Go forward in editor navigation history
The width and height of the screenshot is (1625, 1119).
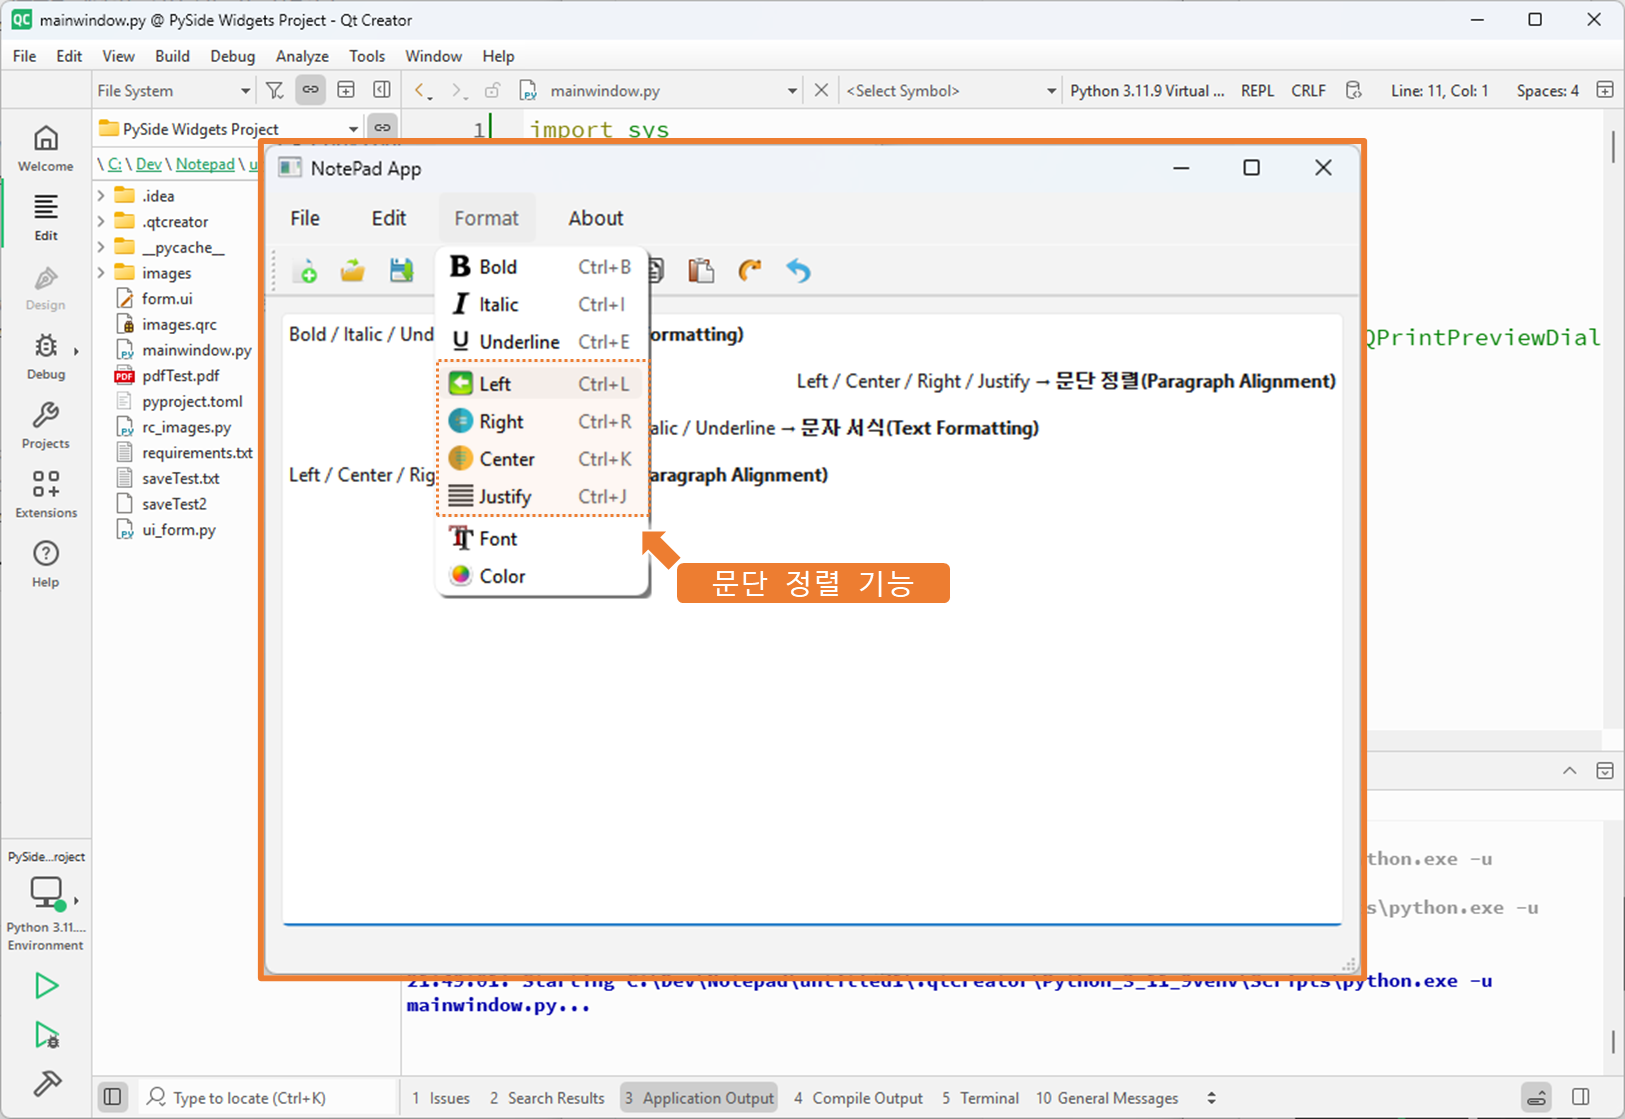tap(457, 90)
